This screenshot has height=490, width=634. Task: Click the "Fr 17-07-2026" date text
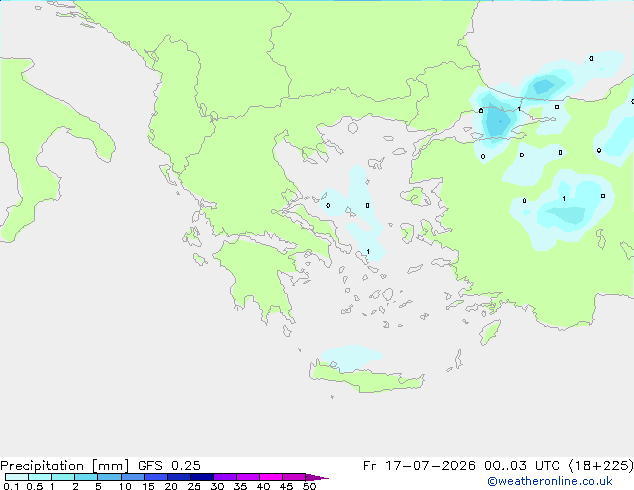click(x=419, y=466)
